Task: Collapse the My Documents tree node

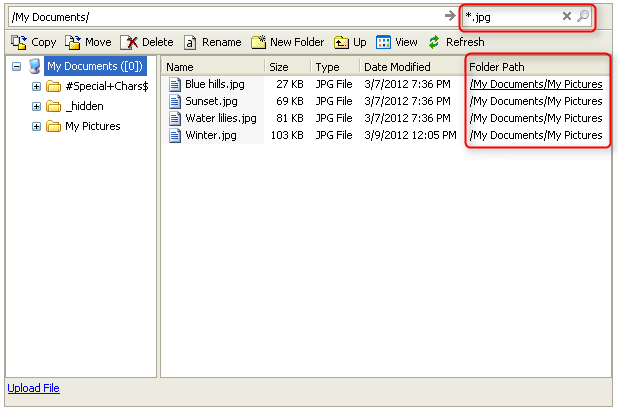Action: (17, 66)
